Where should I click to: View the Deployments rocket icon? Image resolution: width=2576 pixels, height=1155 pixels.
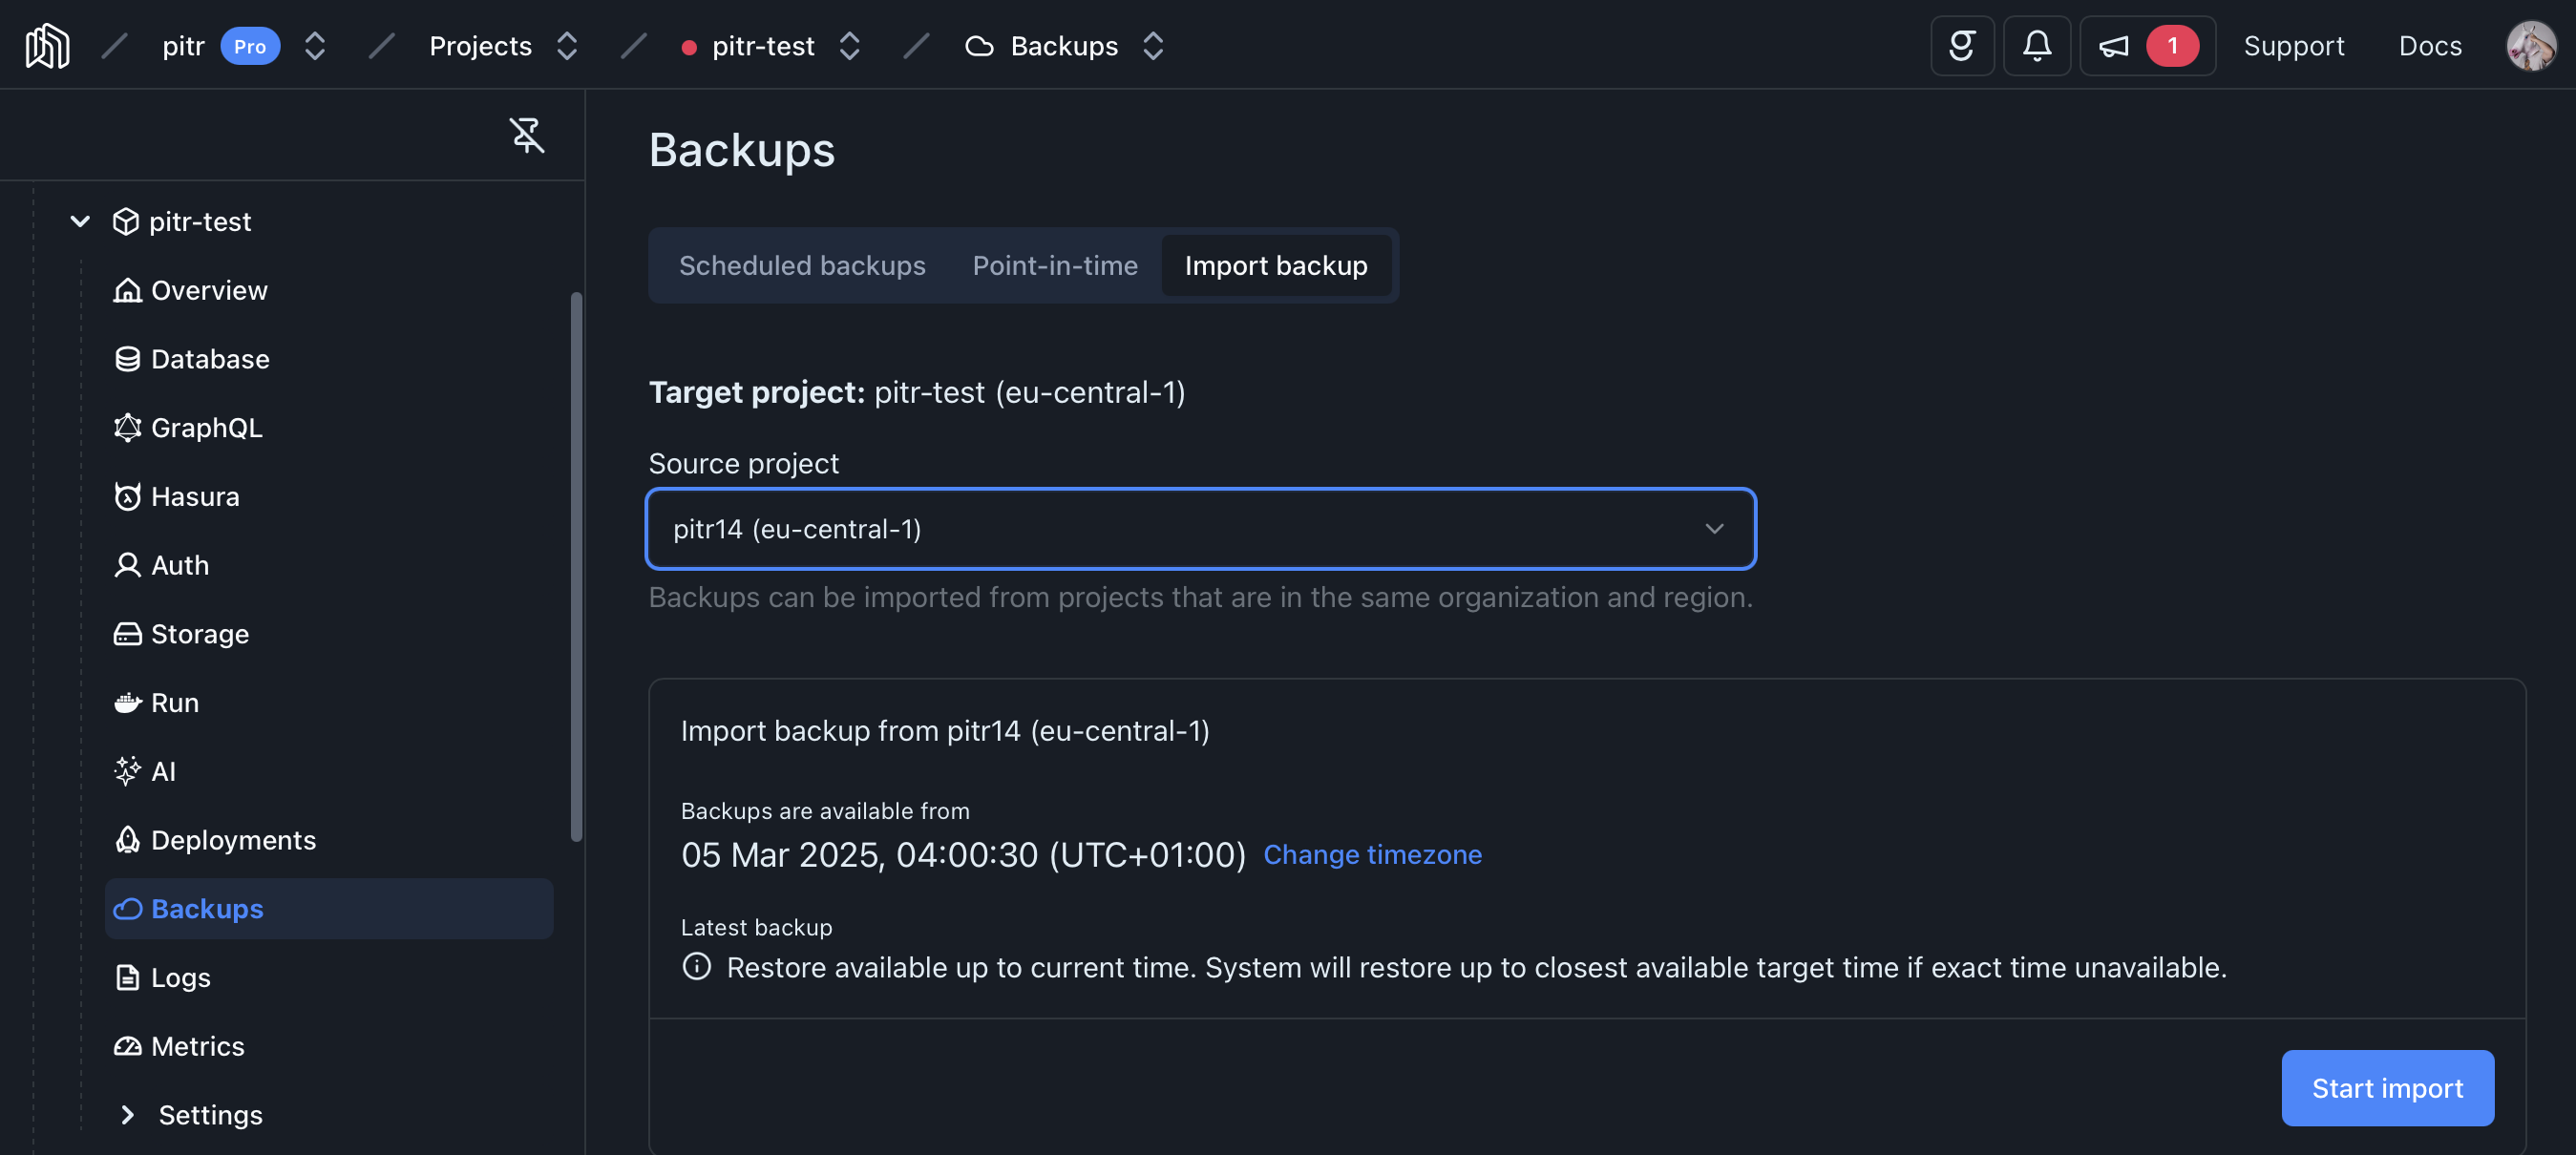click(127, 840)
